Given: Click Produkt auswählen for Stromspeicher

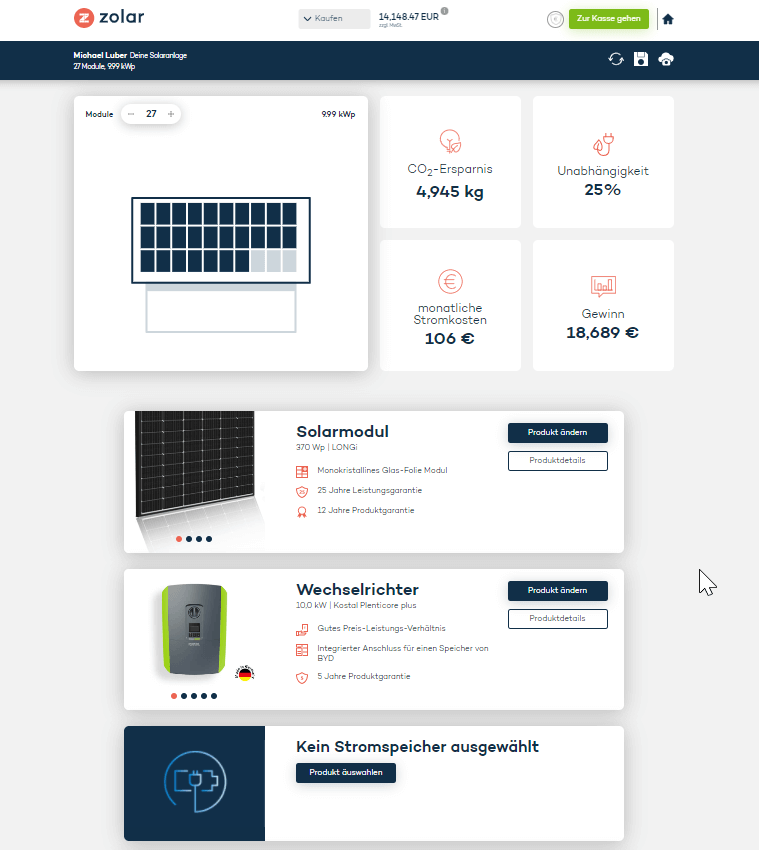Looking at the screenshot, I should pos(345,773).
